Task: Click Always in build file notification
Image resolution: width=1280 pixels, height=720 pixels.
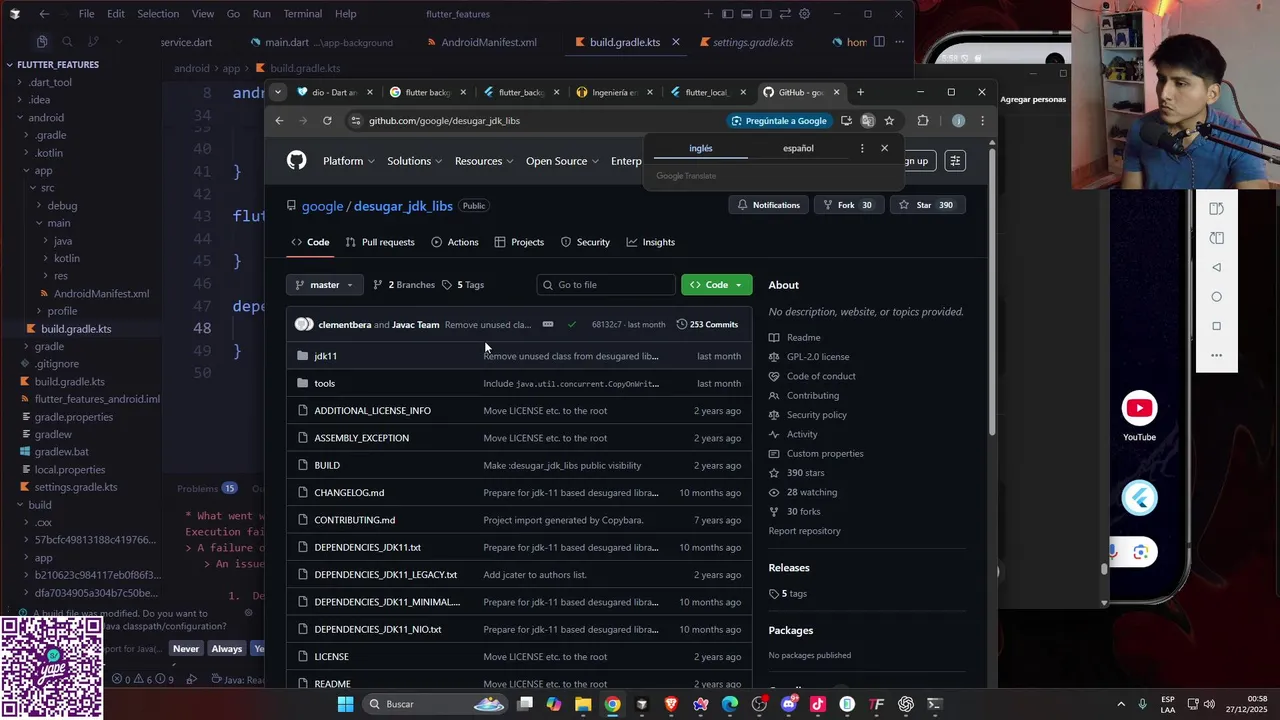Action: point(226,649)
